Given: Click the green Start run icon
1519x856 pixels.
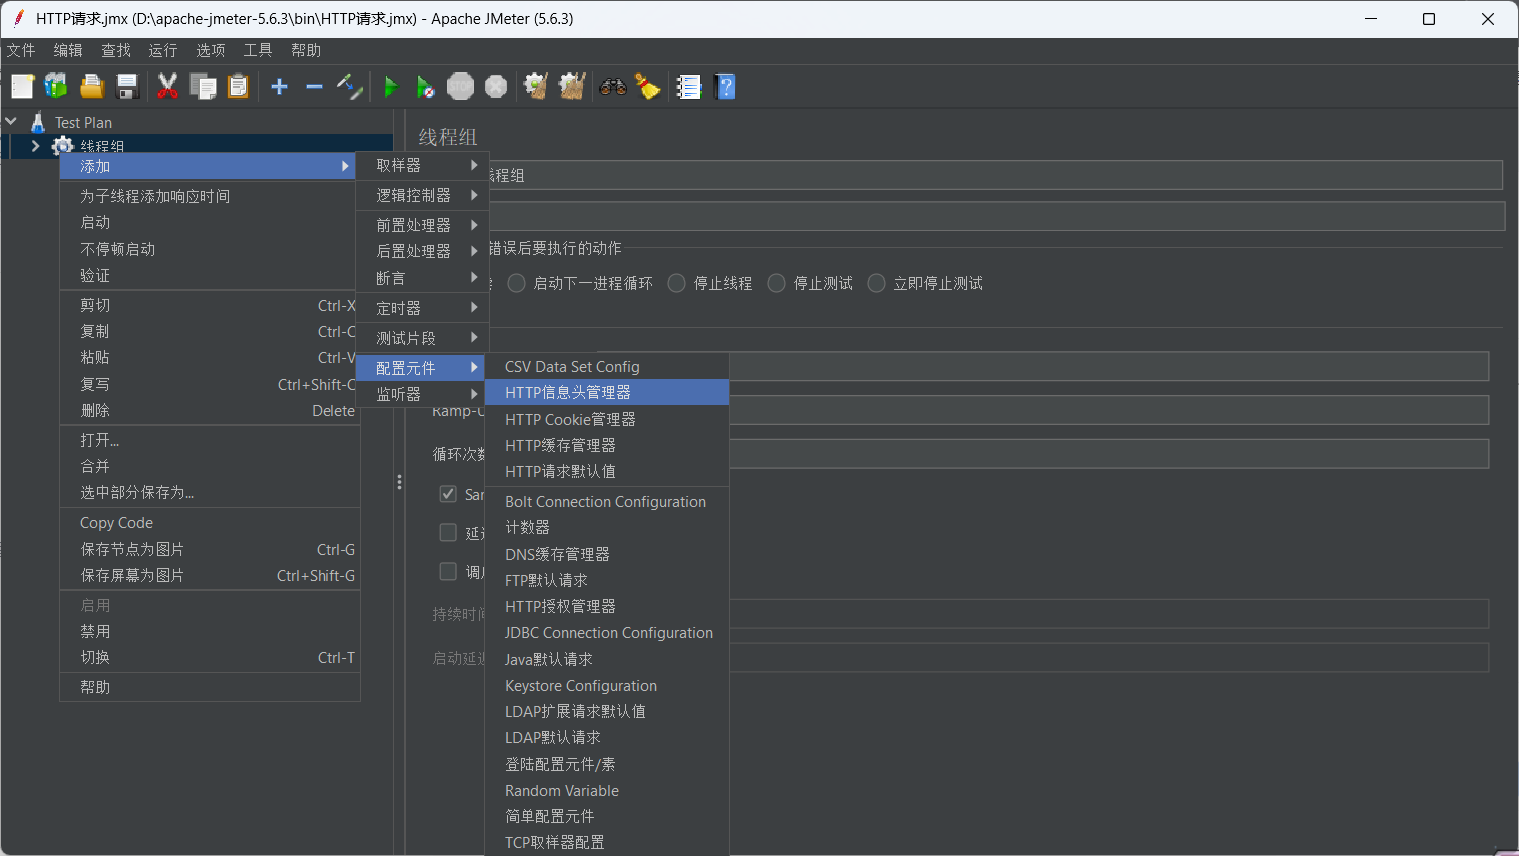Looking at the screenshot, I should pos(391,87).
